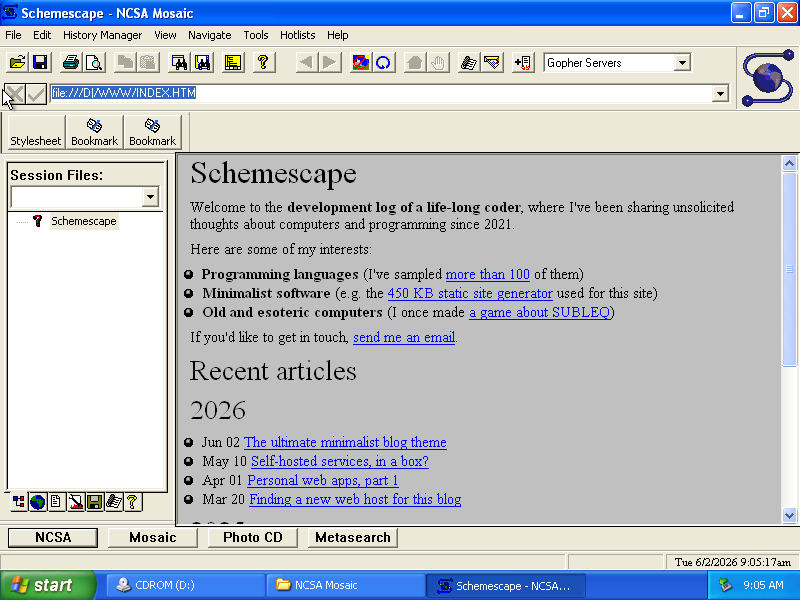Click the Stylesheet button

pos(36,133)
